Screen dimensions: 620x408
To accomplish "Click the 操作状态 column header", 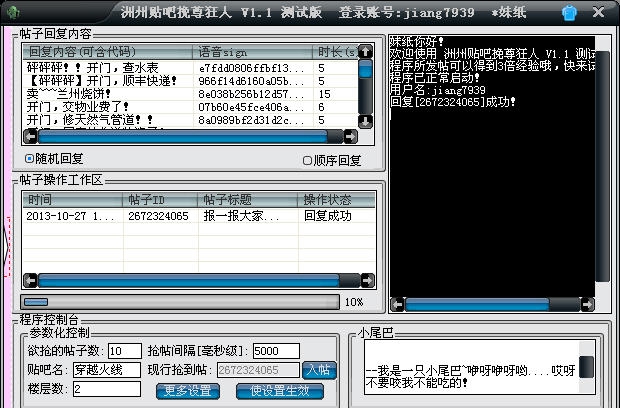I will pyautogui.click(x=336, y=200).
